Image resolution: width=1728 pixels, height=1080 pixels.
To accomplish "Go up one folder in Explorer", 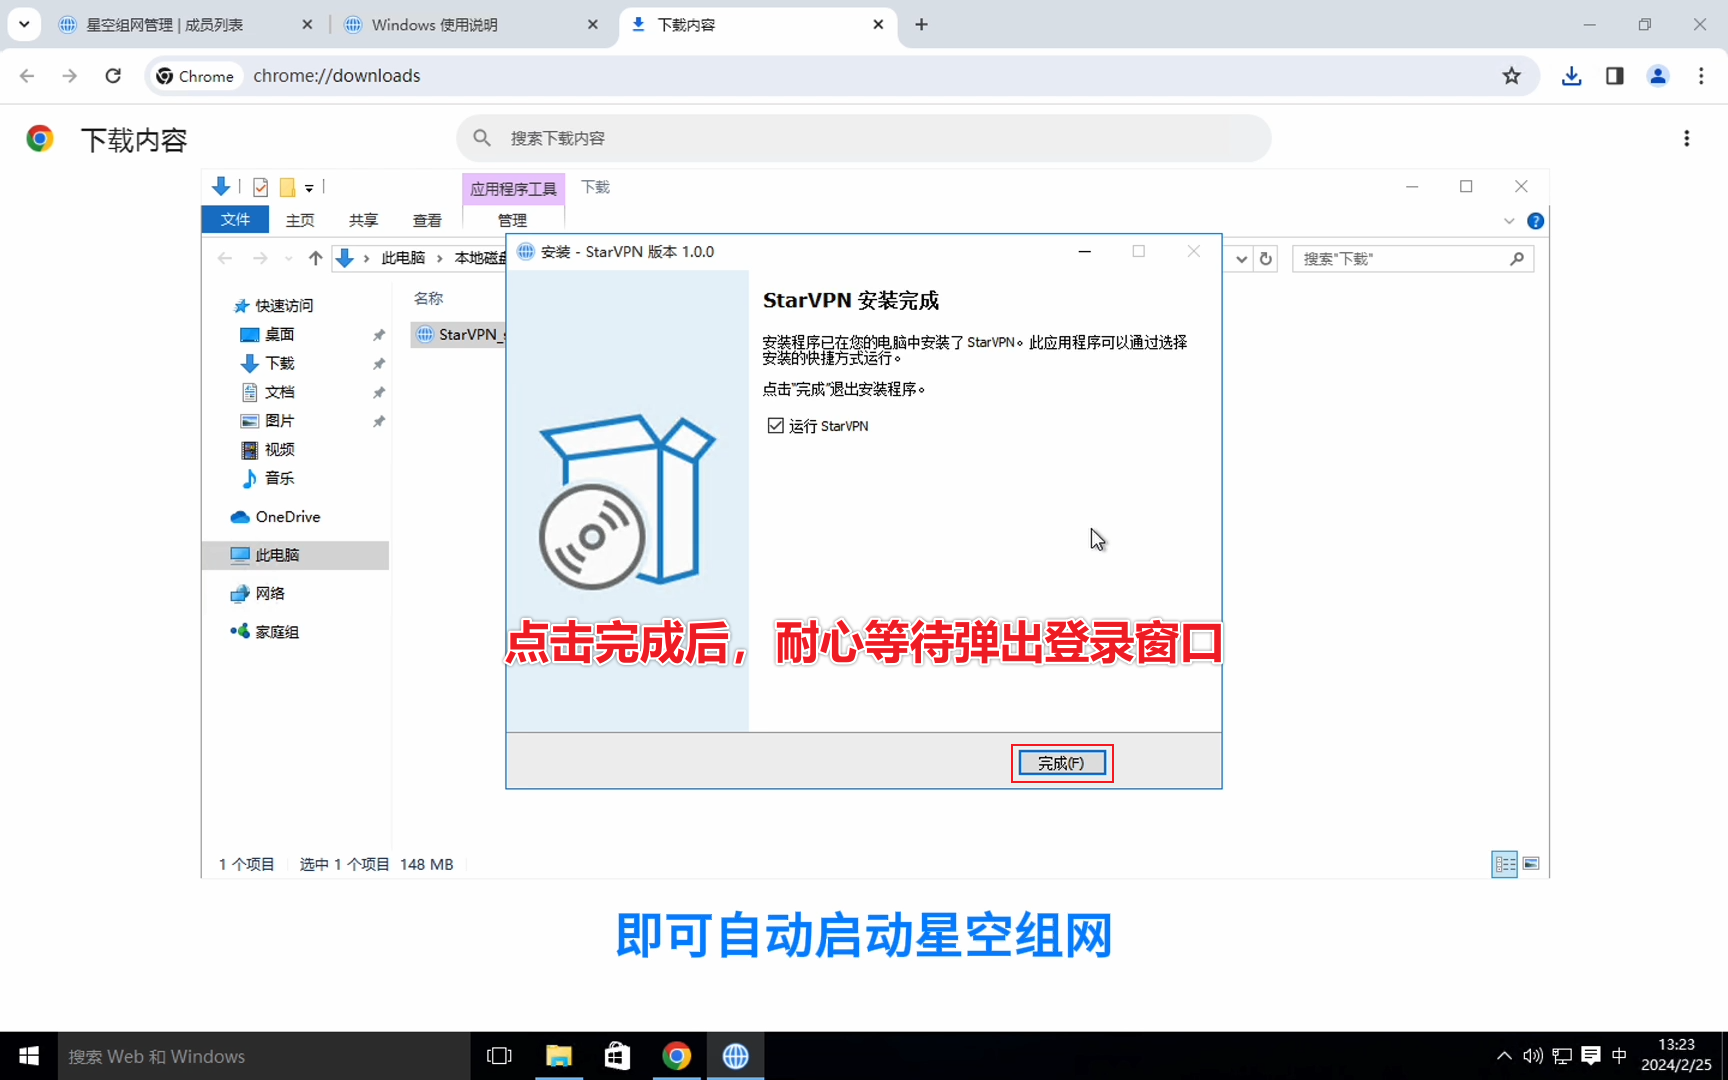I will pyautogui.click(x=315, y=258).
